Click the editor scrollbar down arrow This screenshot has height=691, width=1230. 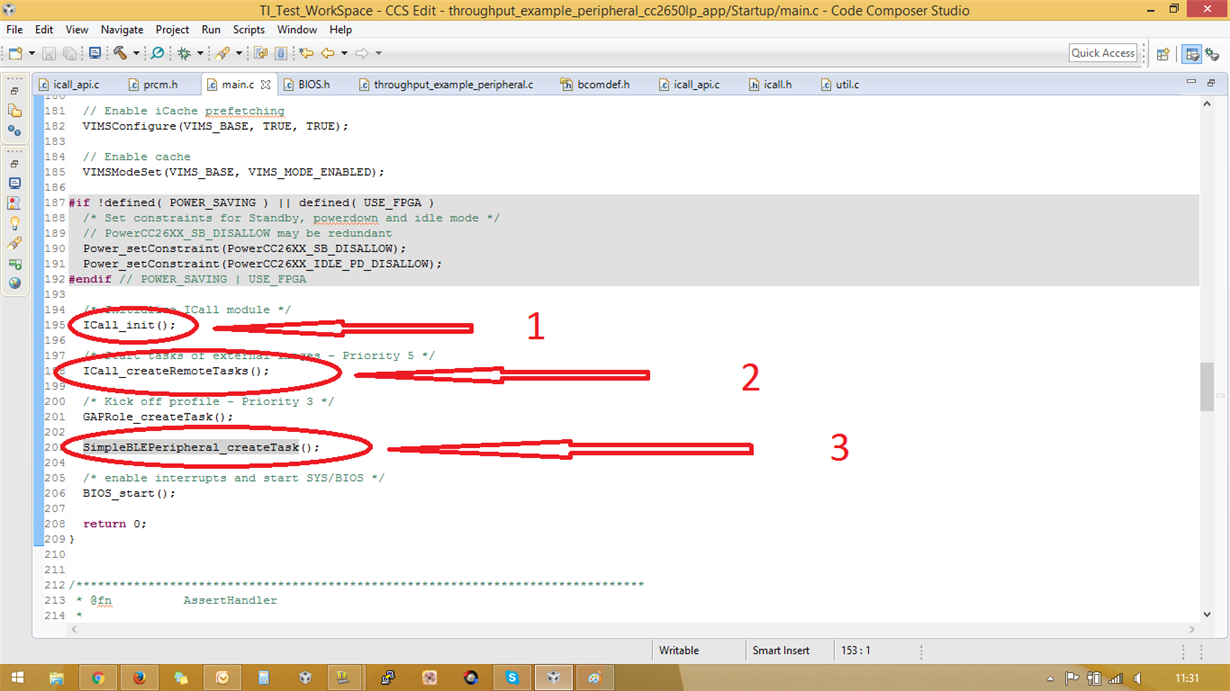pos(1207,613)
